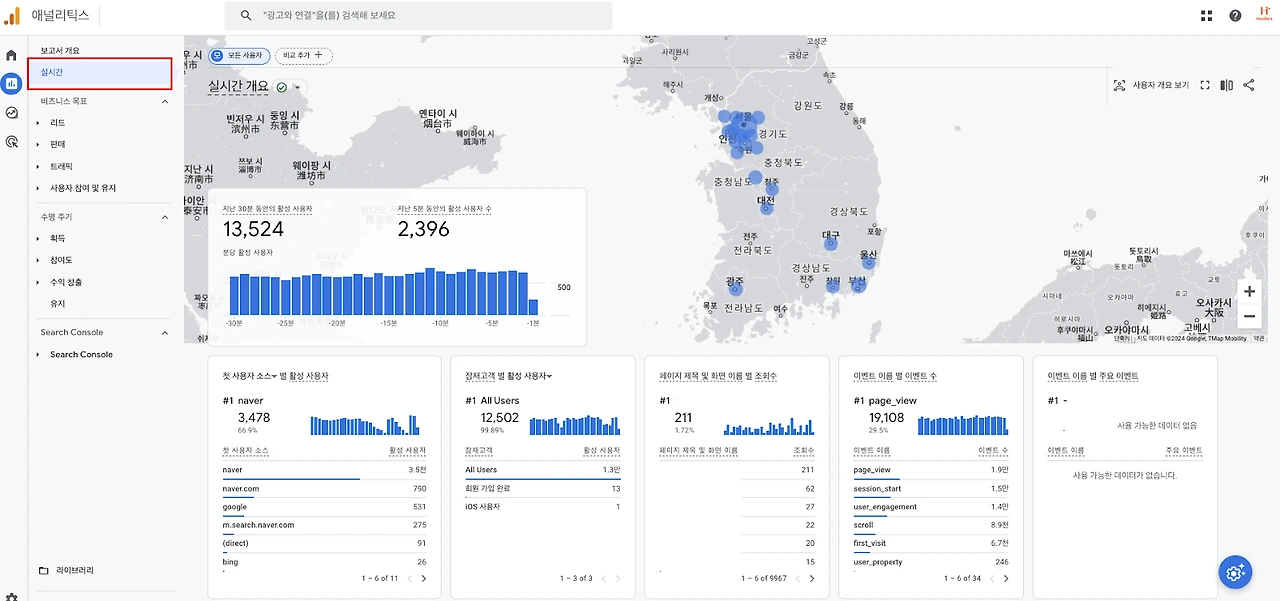Click the 라이브러리 folder icon

43,570
